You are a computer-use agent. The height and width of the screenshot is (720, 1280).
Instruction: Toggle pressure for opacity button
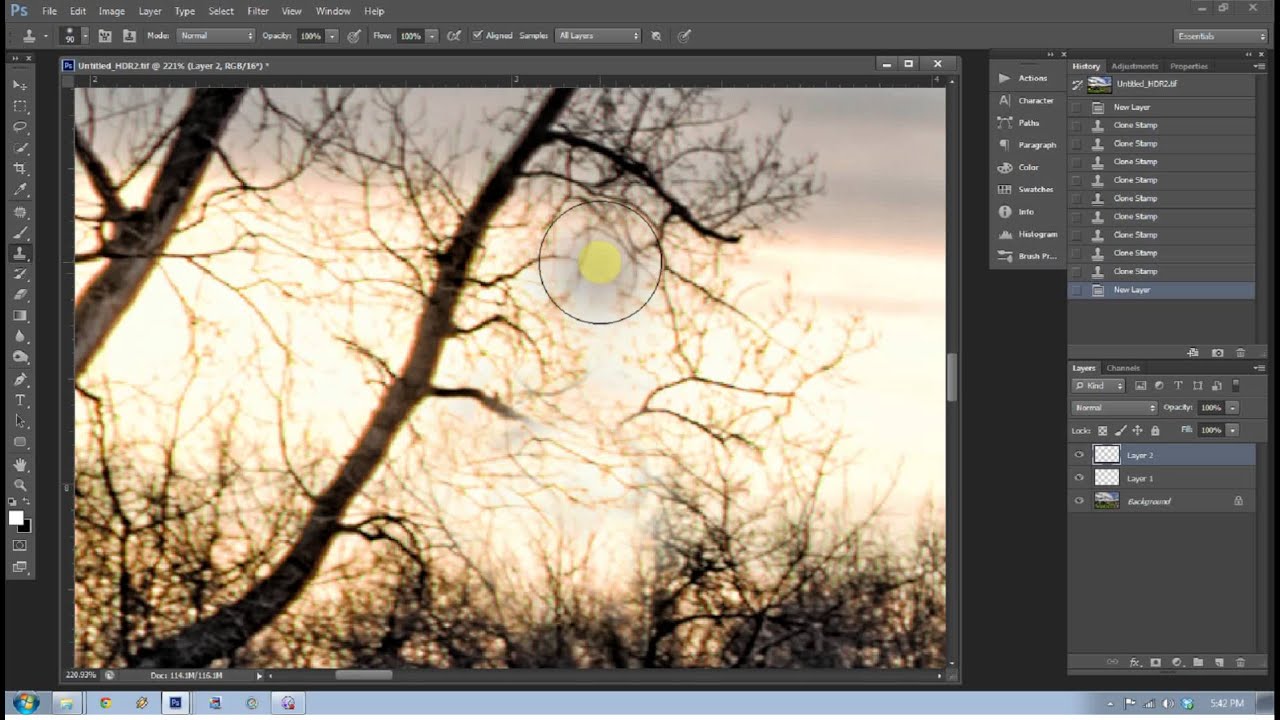(354, 35)
